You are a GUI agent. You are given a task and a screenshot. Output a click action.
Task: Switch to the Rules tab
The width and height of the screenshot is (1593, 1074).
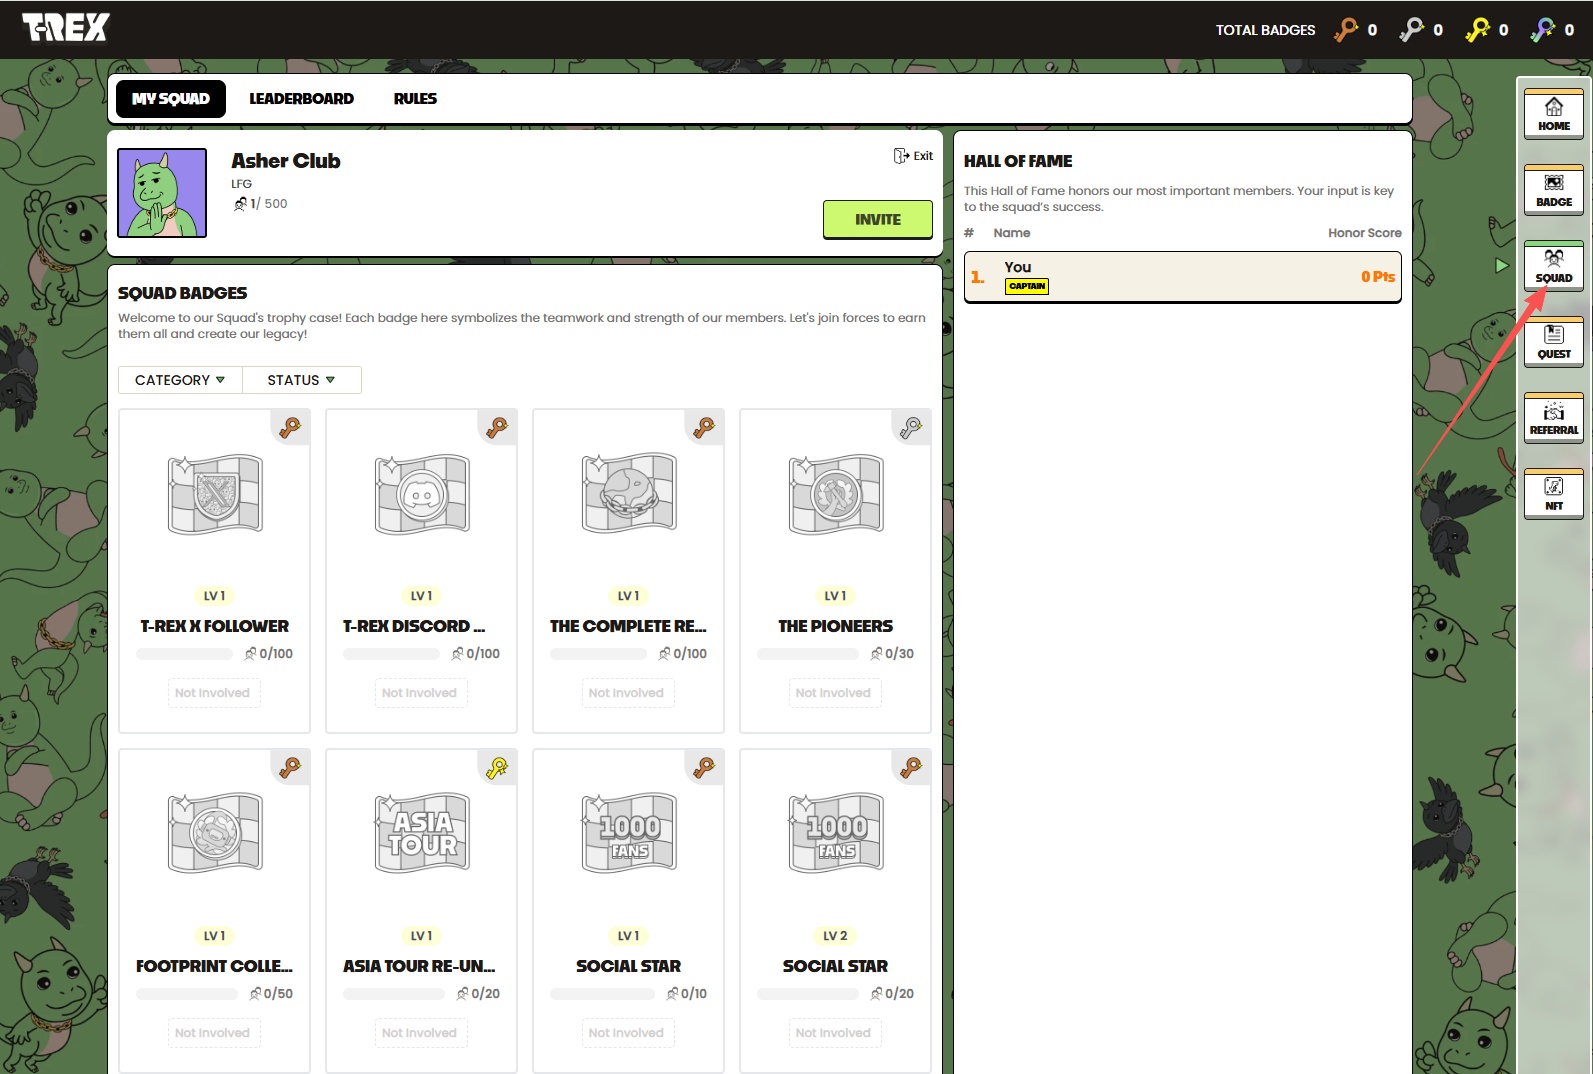[x=415, y=99]
